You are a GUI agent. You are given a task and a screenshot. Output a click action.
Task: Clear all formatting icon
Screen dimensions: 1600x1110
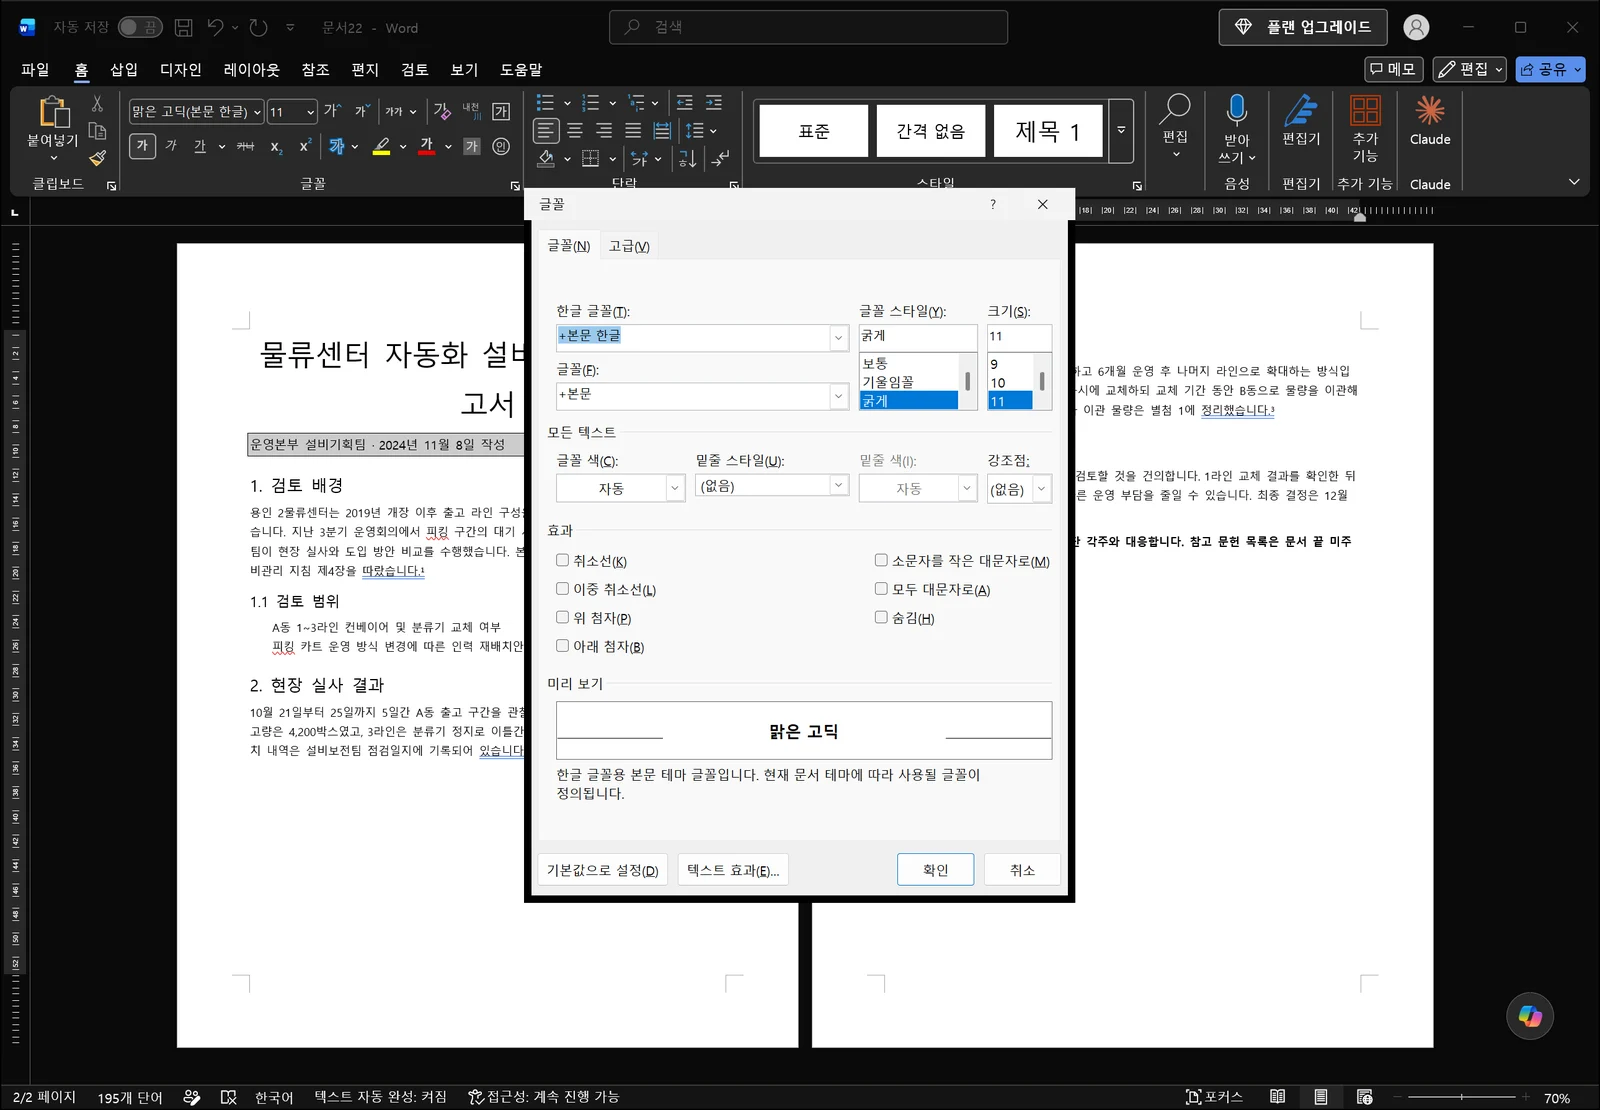[442, 111]
